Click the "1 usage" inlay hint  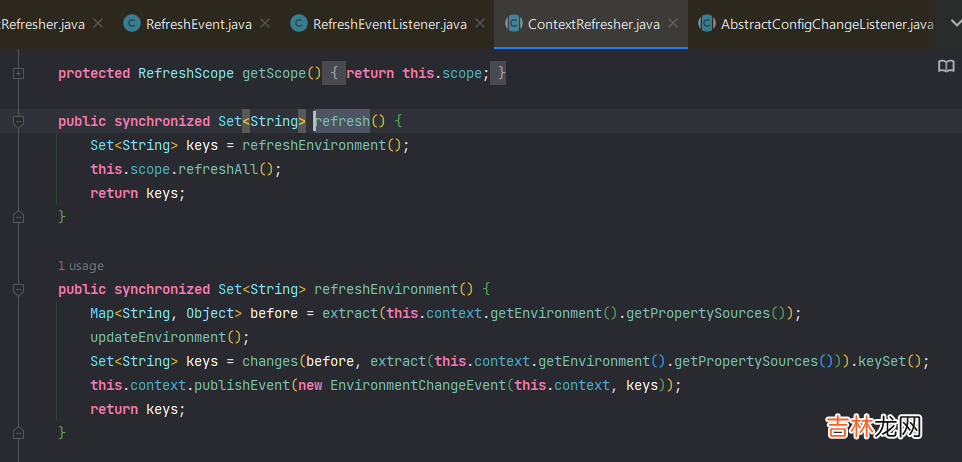(x=80, y=266)
